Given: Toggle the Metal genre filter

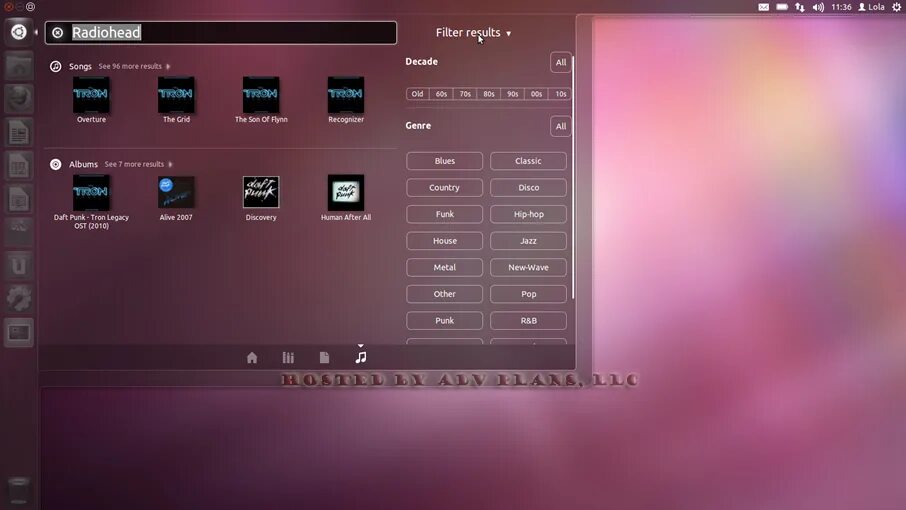Looking at the screenshot, I should (x=444, y=267).
